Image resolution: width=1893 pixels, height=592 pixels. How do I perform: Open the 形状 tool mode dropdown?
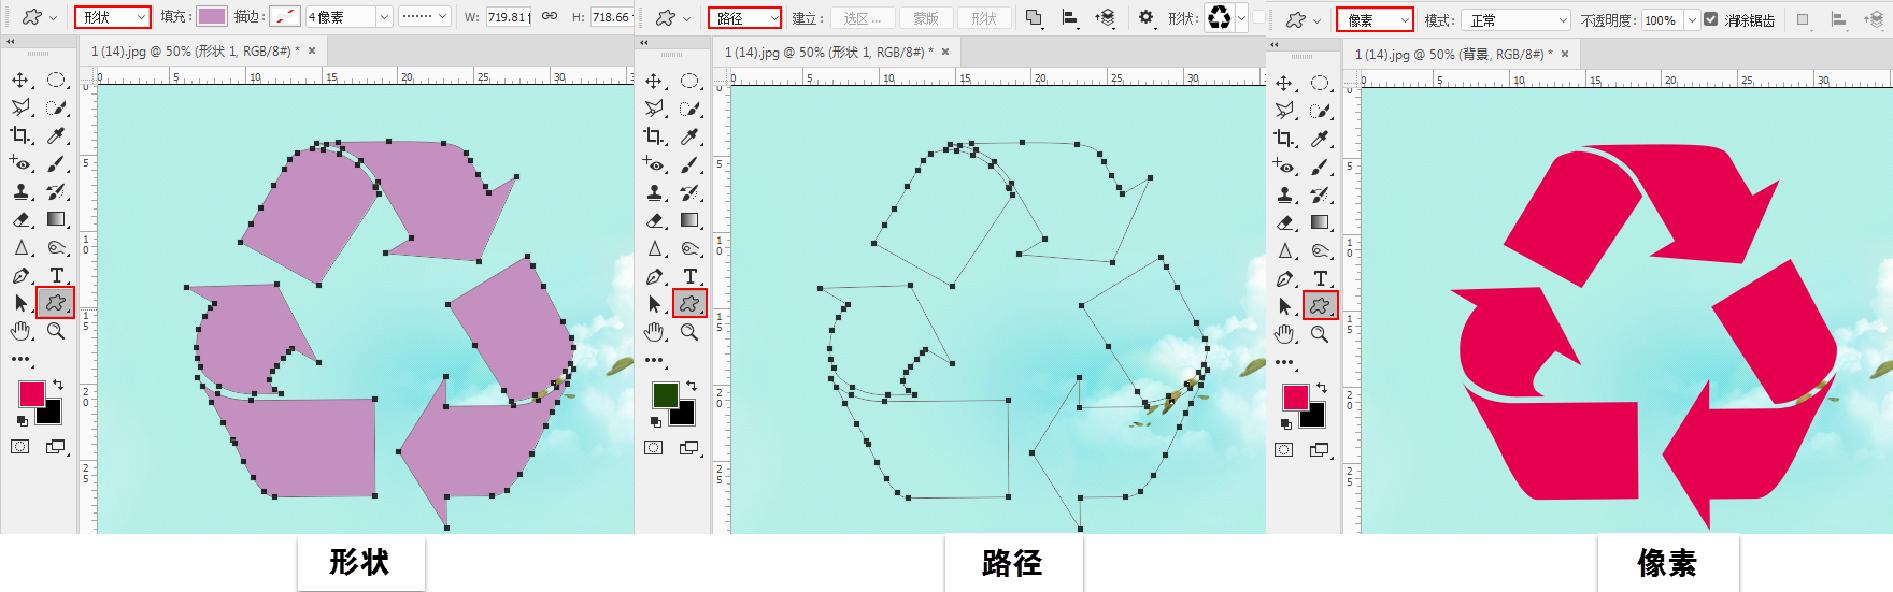(x=113, y=17)
